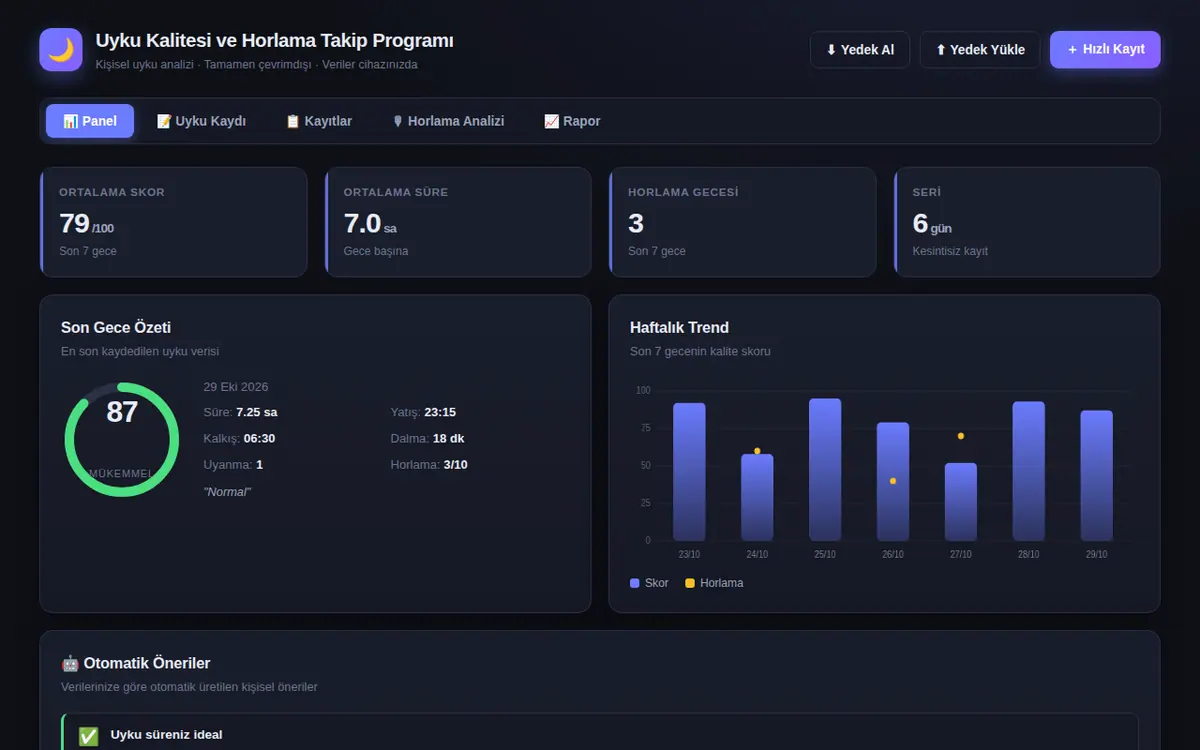Click the yellow snoring dot on 26/10 bar
1200x750 pixels.
(893, 481)
